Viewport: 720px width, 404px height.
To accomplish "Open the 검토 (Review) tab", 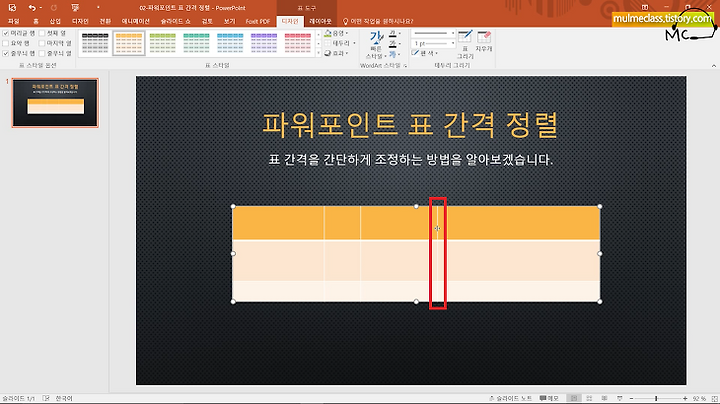I will tap(207, 21).
